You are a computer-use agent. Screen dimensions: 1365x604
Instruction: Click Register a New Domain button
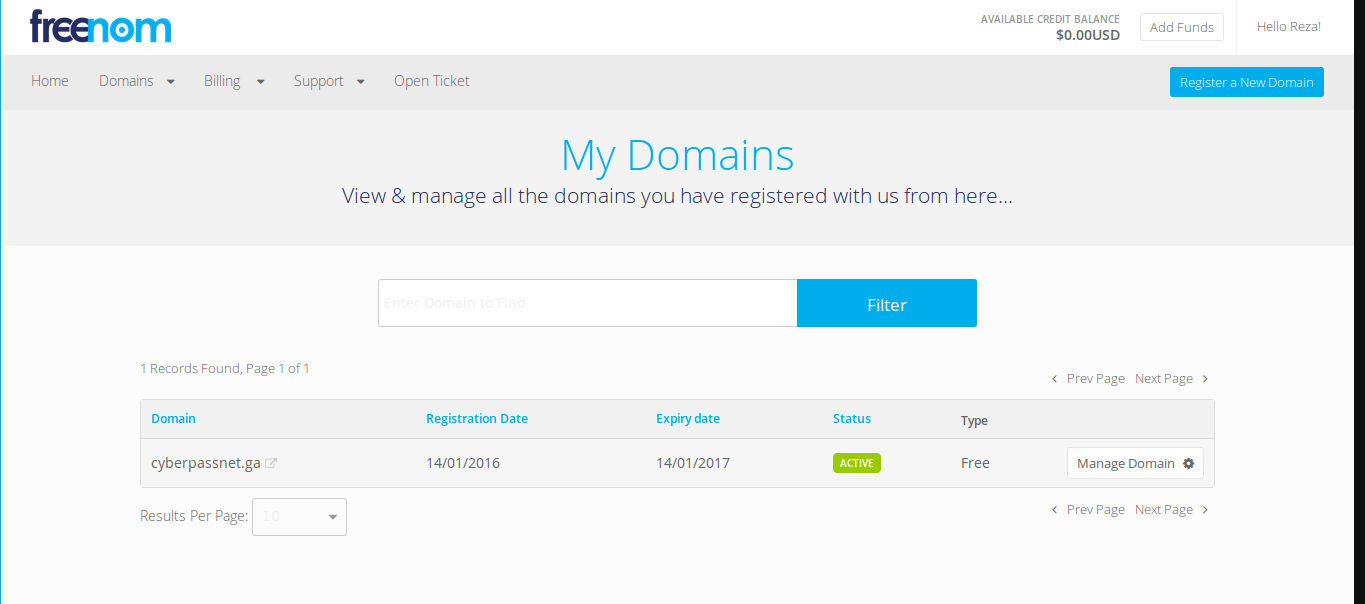coord(1246,82)
